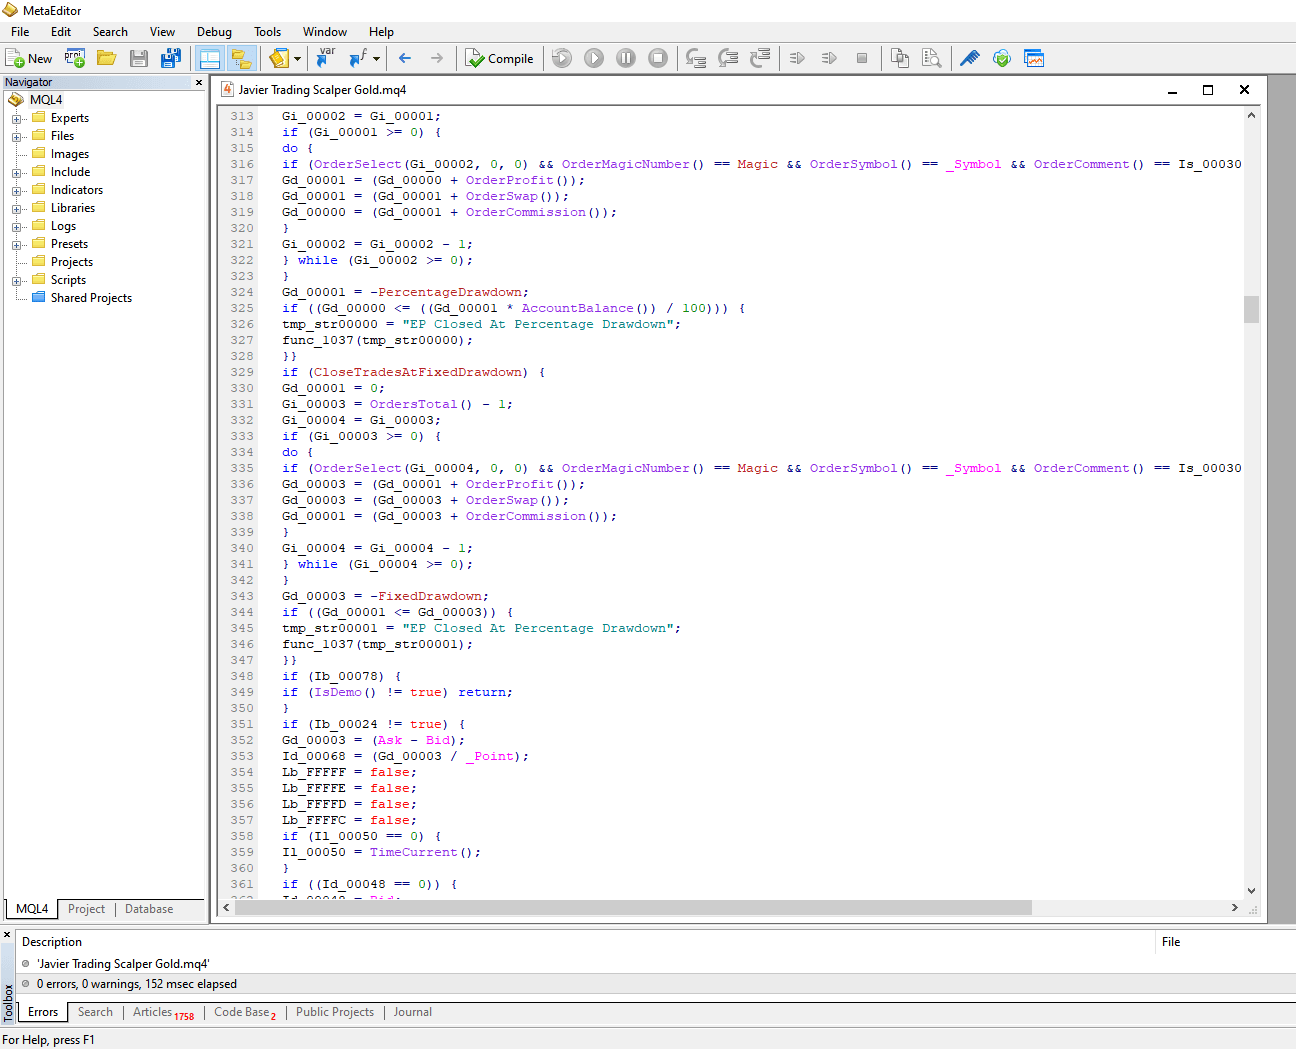Open the Help menu
The image size is (1296, 1049).
[x=381, y=32]
